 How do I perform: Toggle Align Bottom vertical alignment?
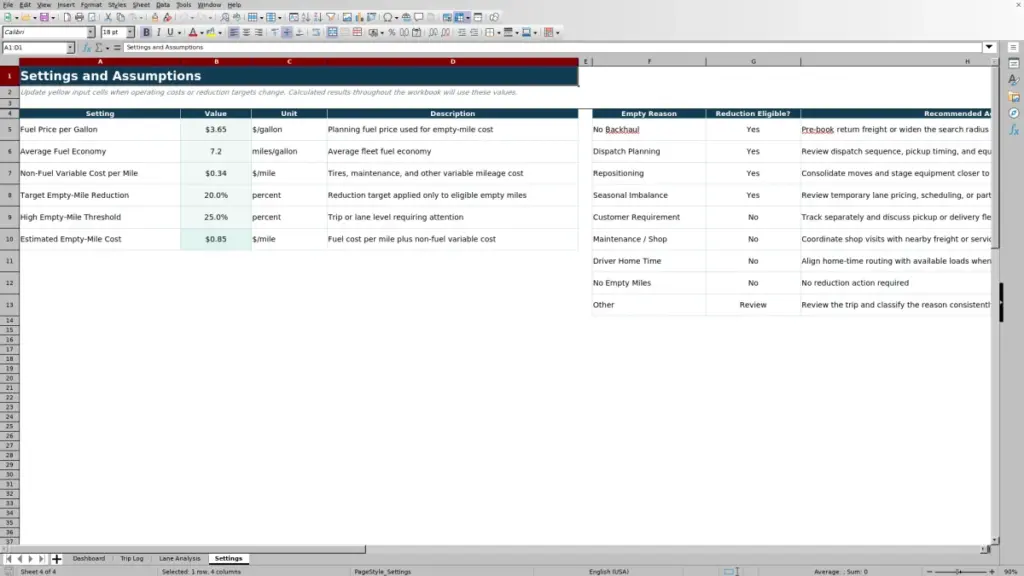[x=300, y=32]
